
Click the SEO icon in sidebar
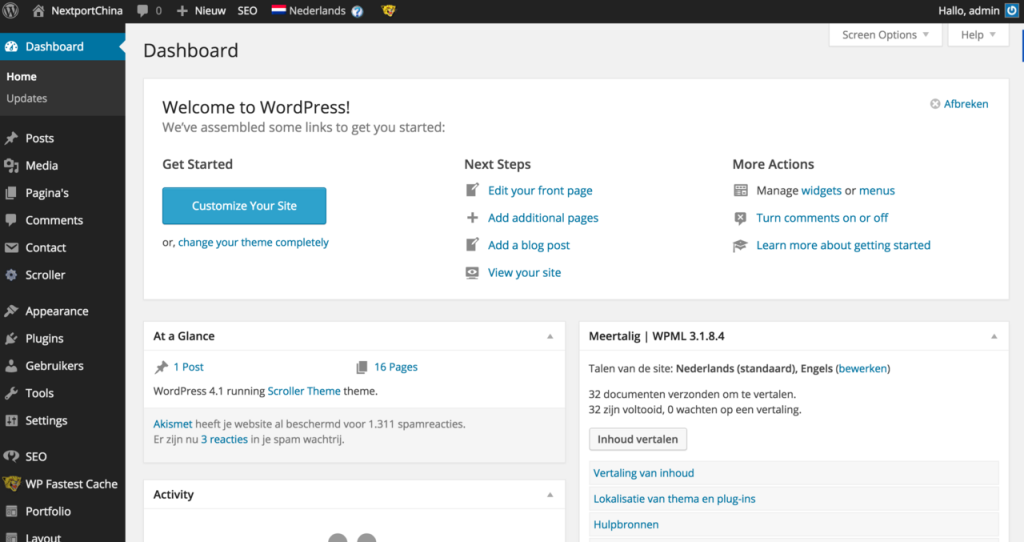pos(11,456)
